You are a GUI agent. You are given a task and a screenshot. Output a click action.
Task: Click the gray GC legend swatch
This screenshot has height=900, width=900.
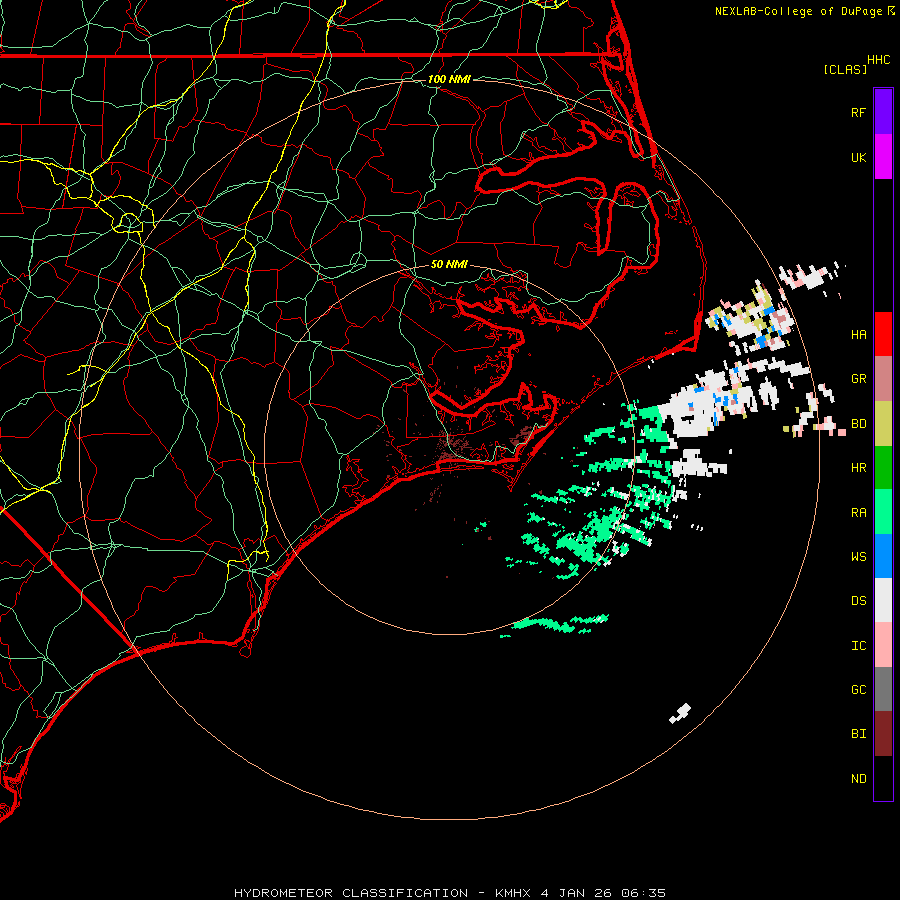tap(883, 689)
